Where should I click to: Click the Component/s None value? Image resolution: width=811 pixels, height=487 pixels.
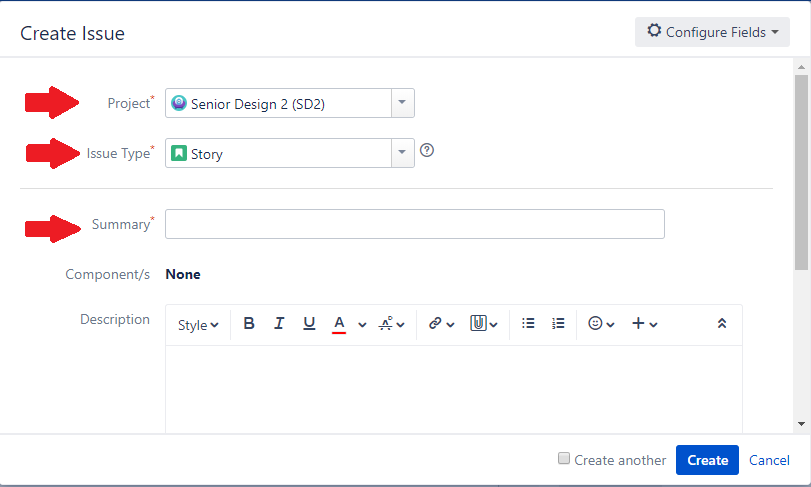point(183,274)
